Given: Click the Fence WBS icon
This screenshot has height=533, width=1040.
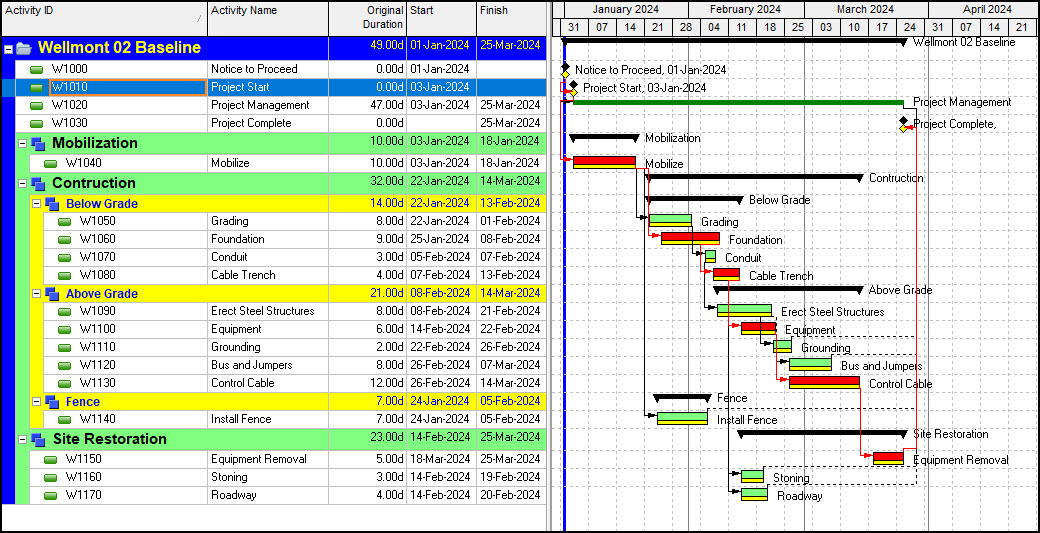Looking at the screenshot, I should [52, 402].
